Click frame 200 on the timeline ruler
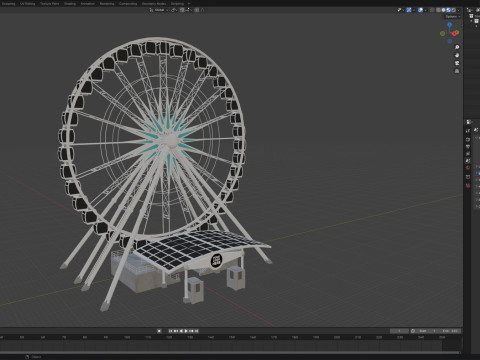 (337, 337)
